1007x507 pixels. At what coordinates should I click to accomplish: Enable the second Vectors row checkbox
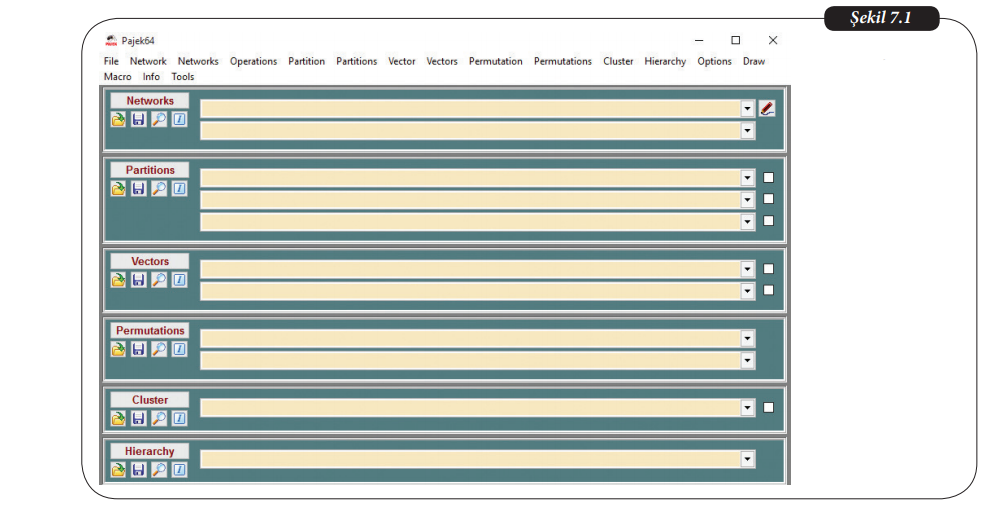point(768,290)
